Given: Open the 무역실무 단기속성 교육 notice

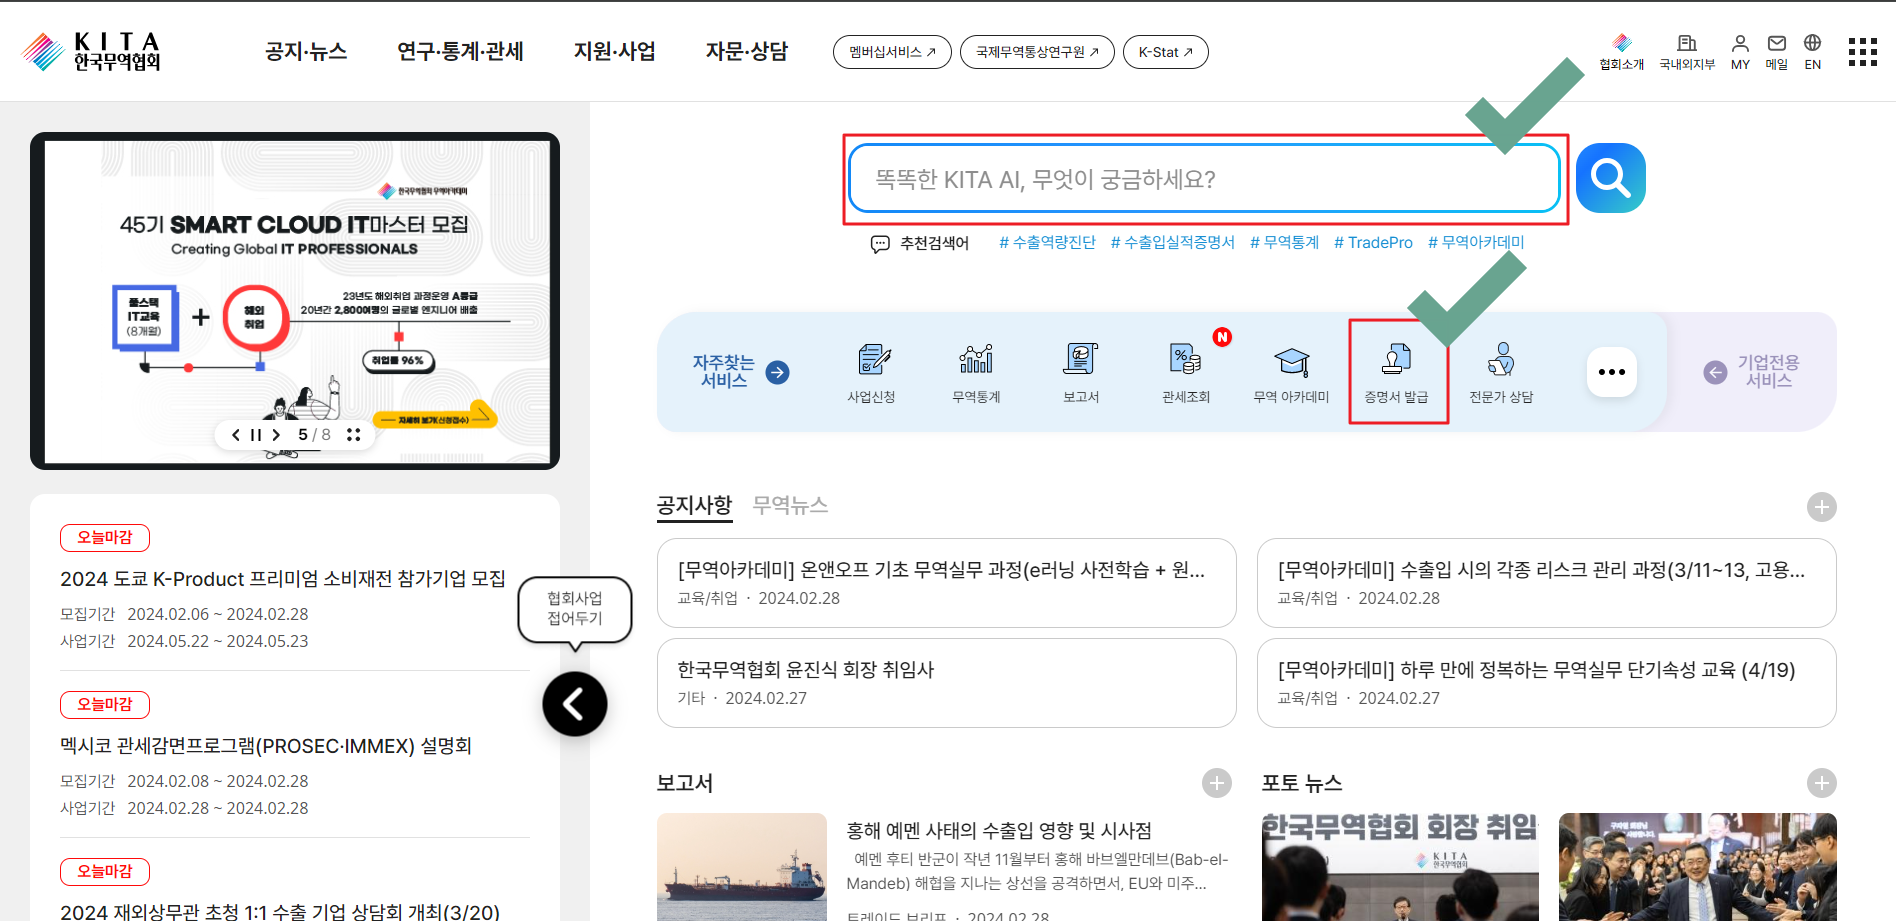Looking at the screenshot, I should pos(1546,683).
